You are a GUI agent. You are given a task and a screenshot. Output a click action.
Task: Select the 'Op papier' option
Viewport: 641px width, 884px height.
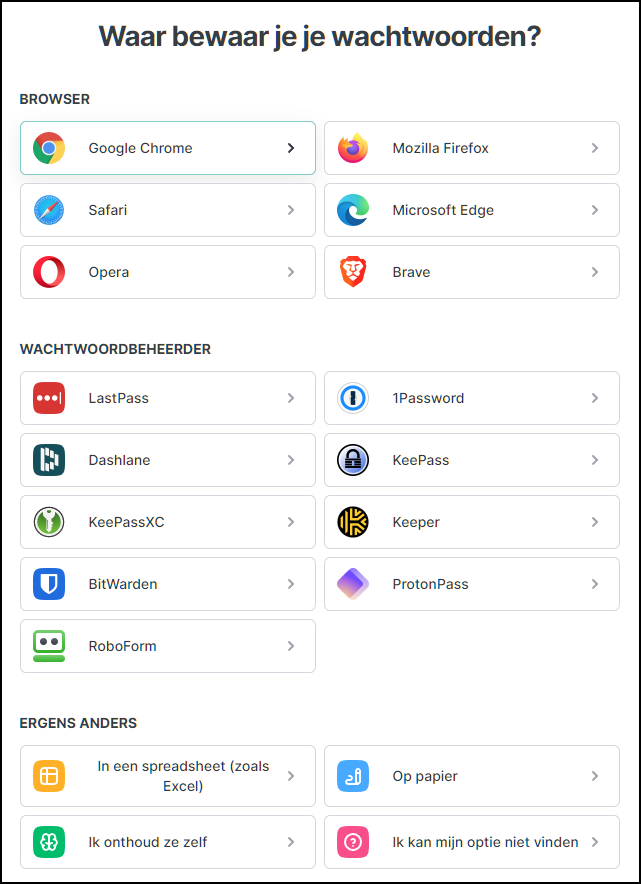click(x=472, y=776)
